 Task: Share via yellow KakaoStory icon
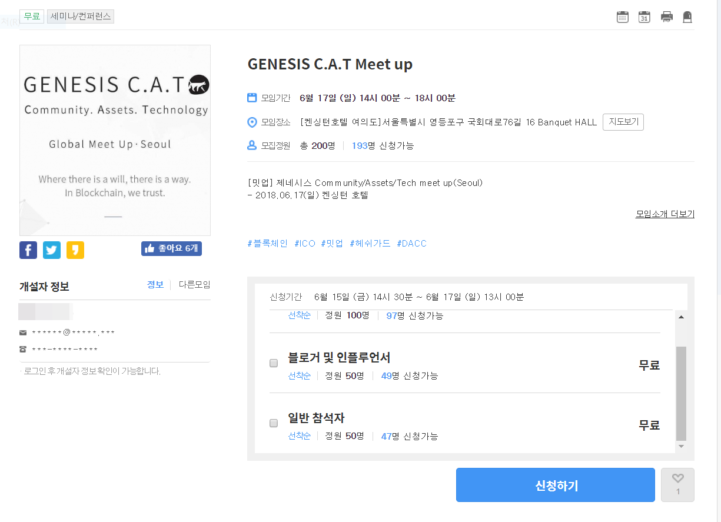pos(75,250)
